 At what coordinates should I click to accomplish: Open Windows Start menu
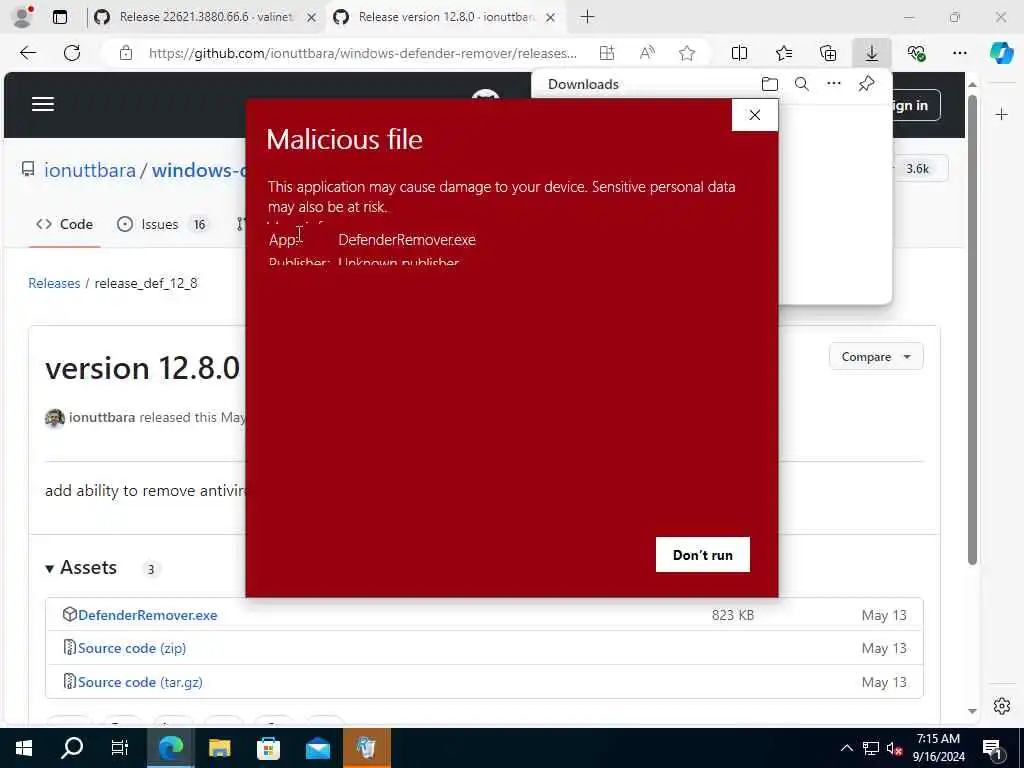click(x=24, y=748)
